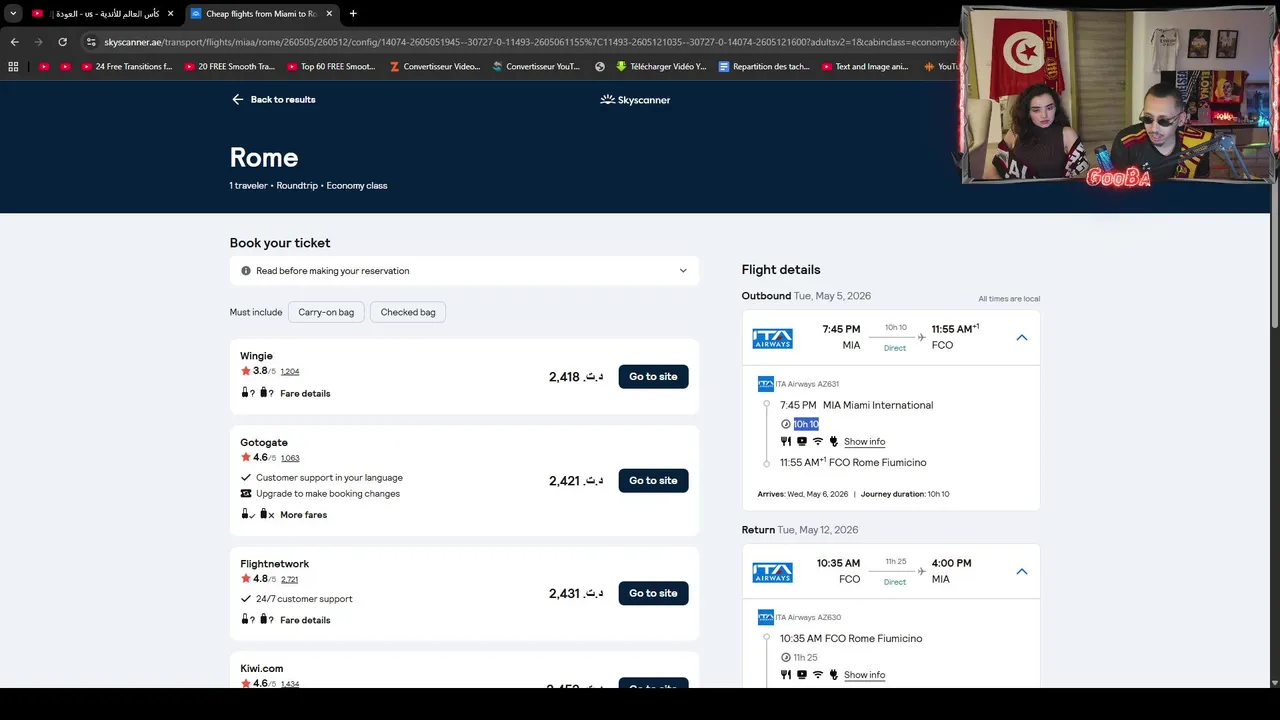
Task: Close the Cheap flights from Miami tab
Action: coord(329,14)
